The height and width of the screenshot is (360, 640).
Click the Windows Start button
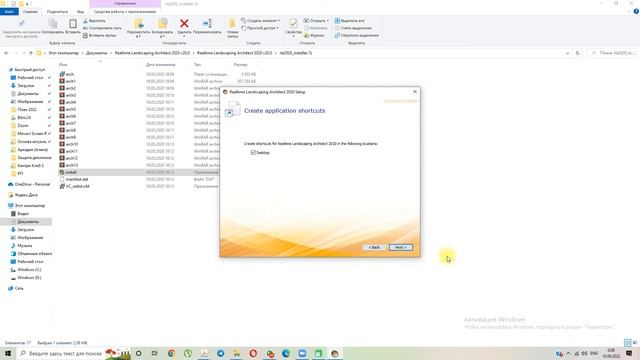click(x=8, y=353)
